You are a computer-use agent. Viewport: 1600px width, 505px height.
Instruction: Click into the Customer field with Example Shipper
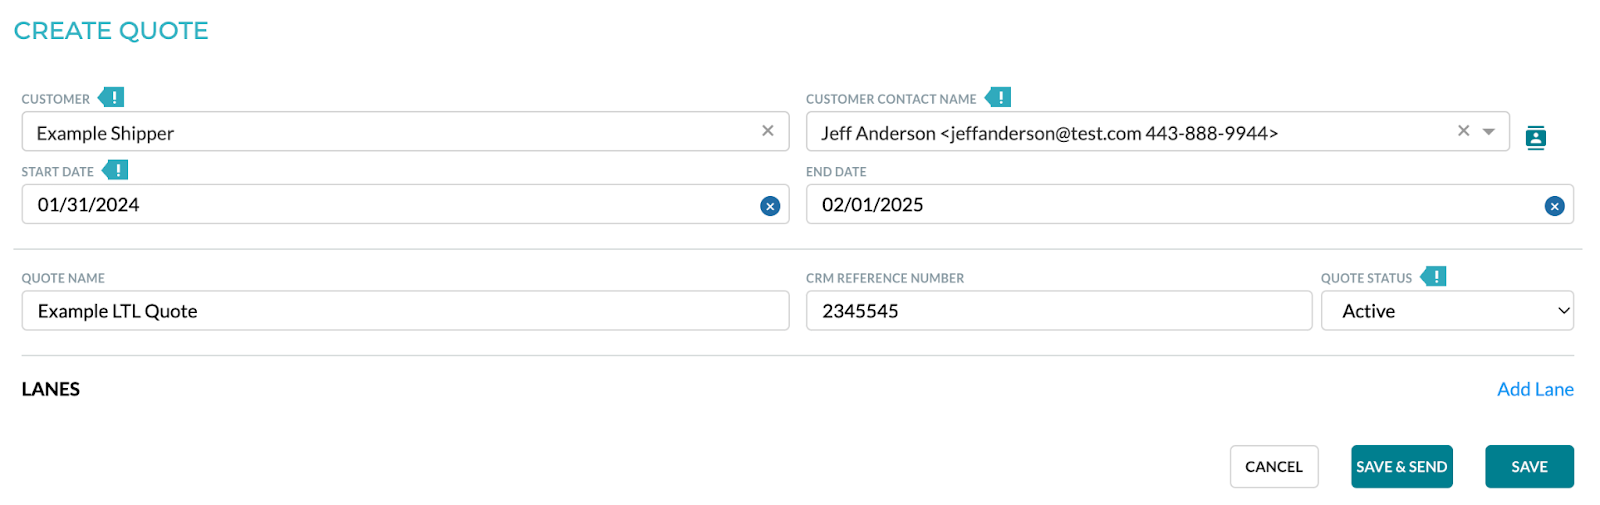tap(390, 133)
